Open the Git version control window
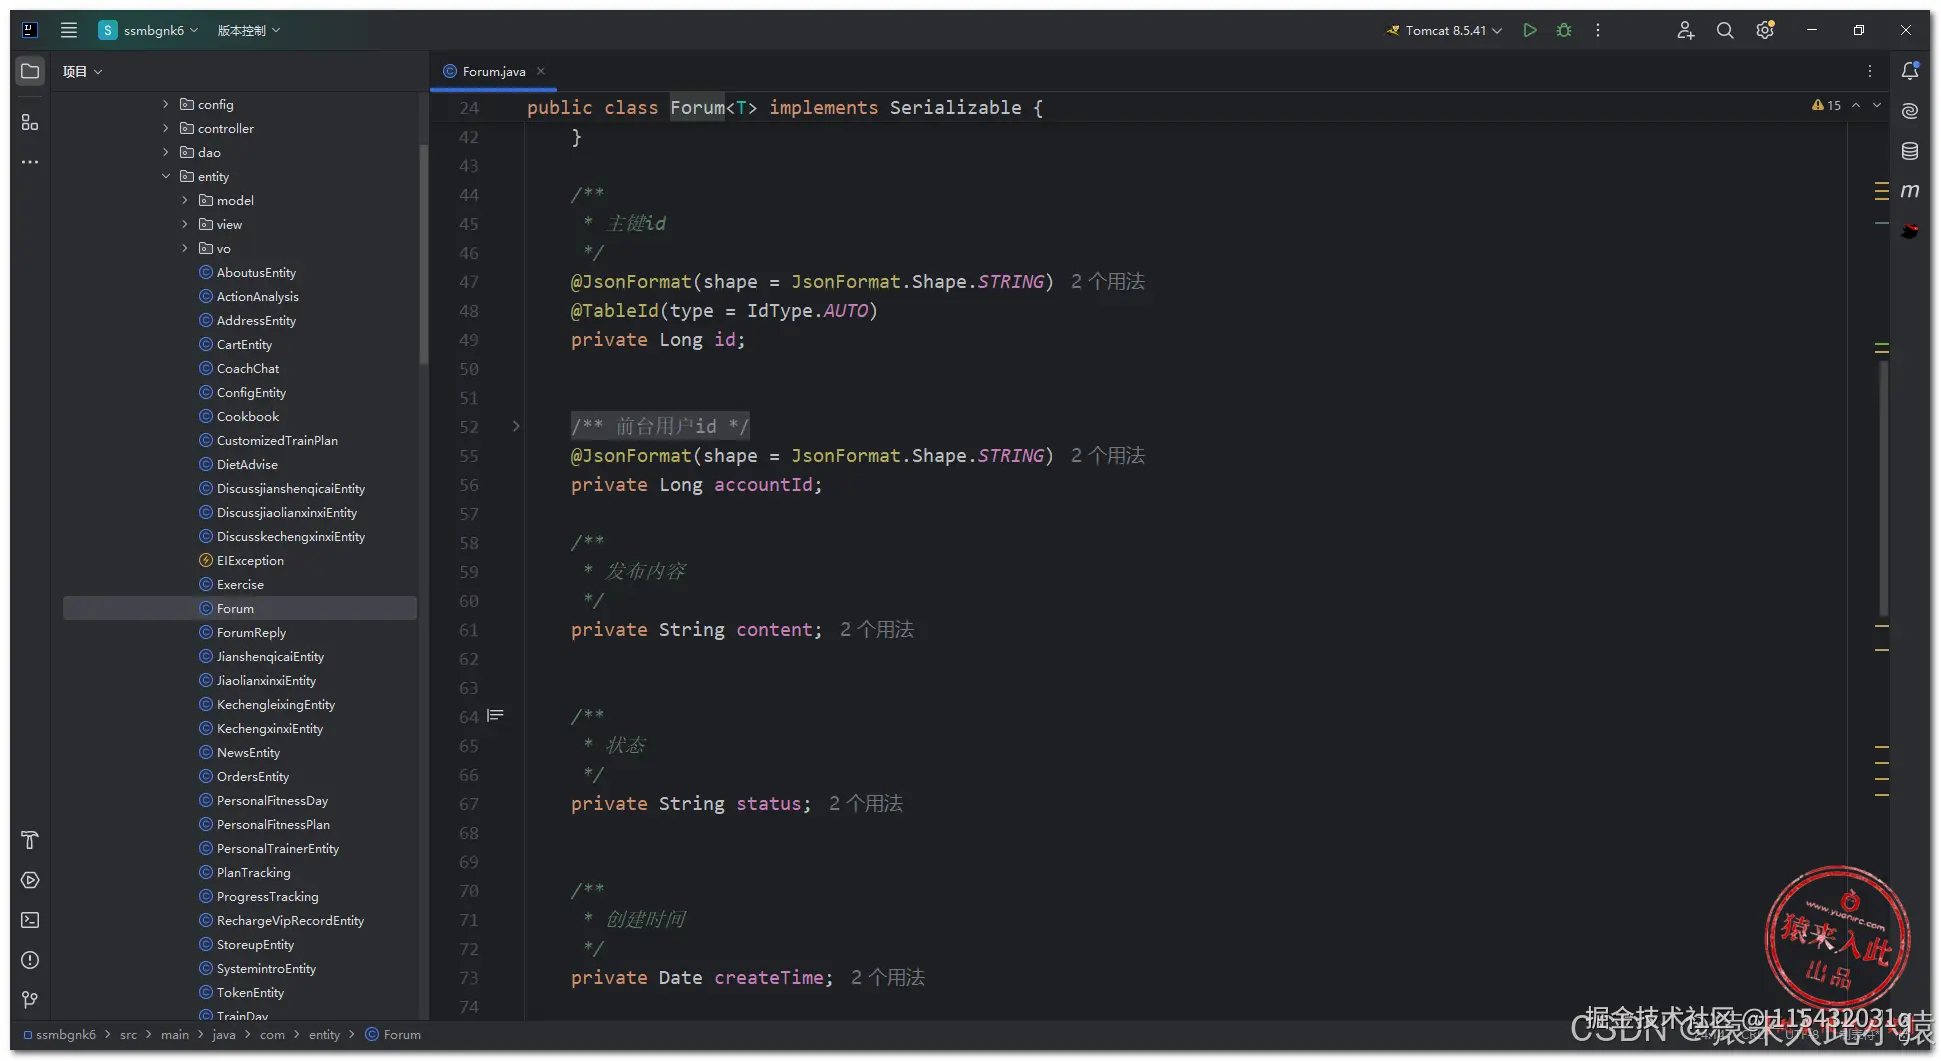Screen dimensions: 1941x1061 30,1000
